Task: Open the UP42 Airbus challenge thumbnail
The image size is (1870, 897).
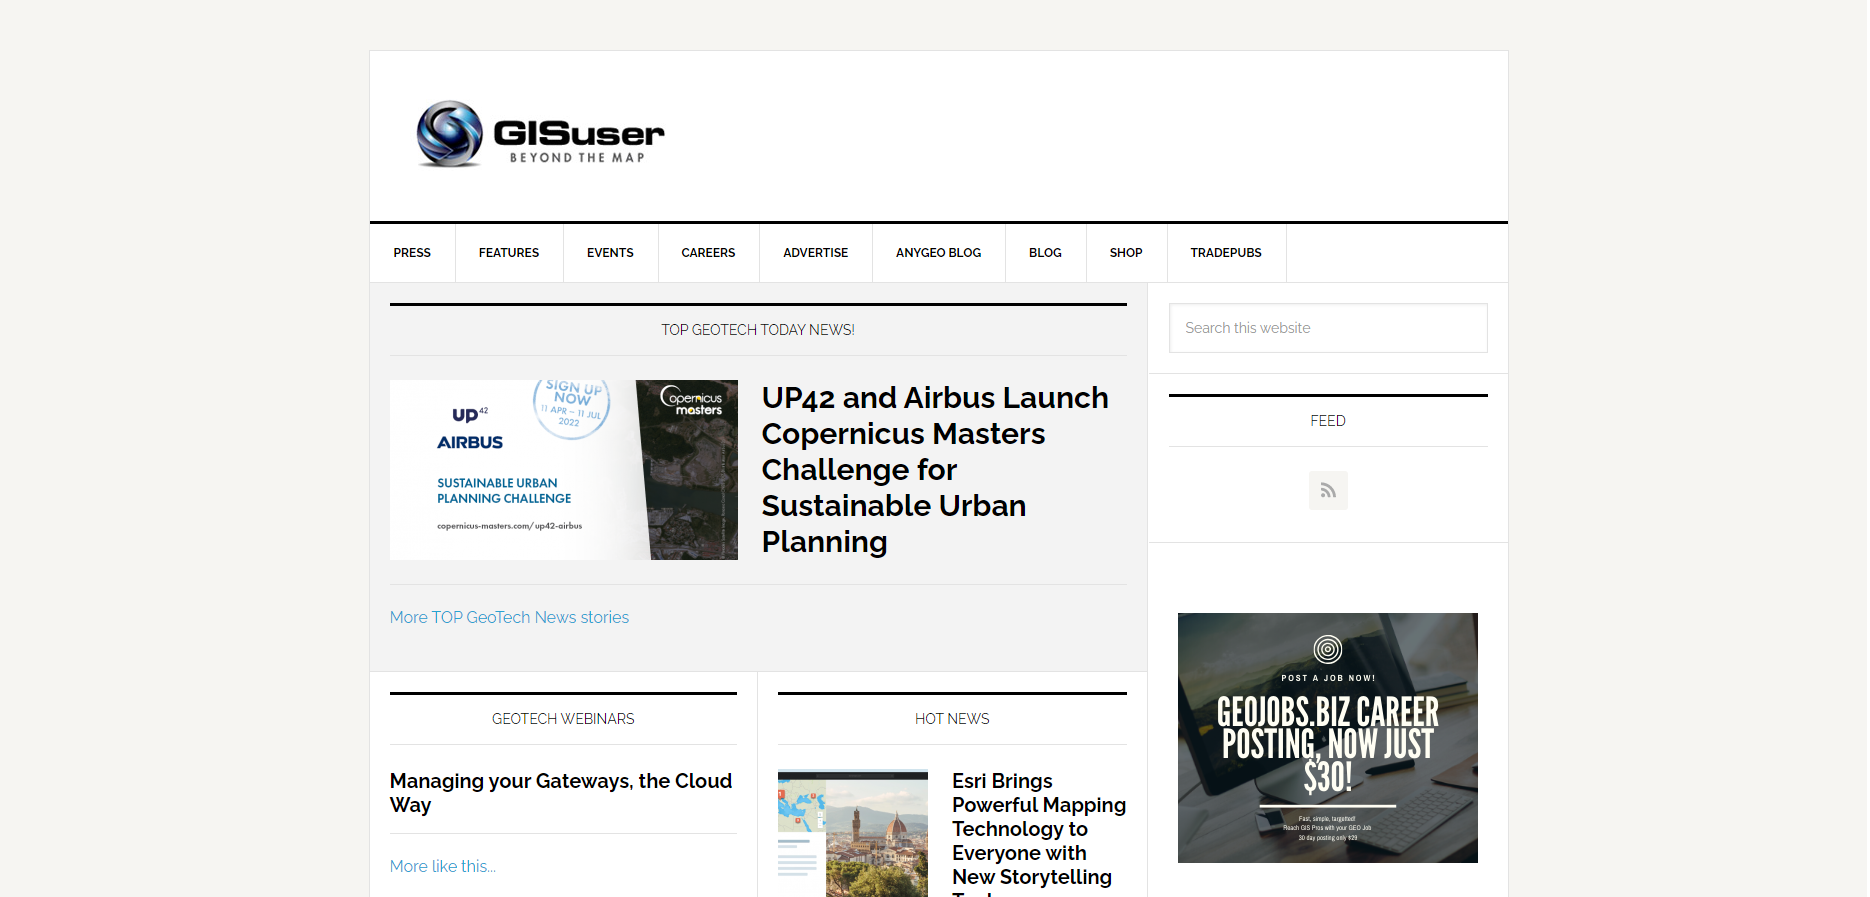Action: point(563,469)
